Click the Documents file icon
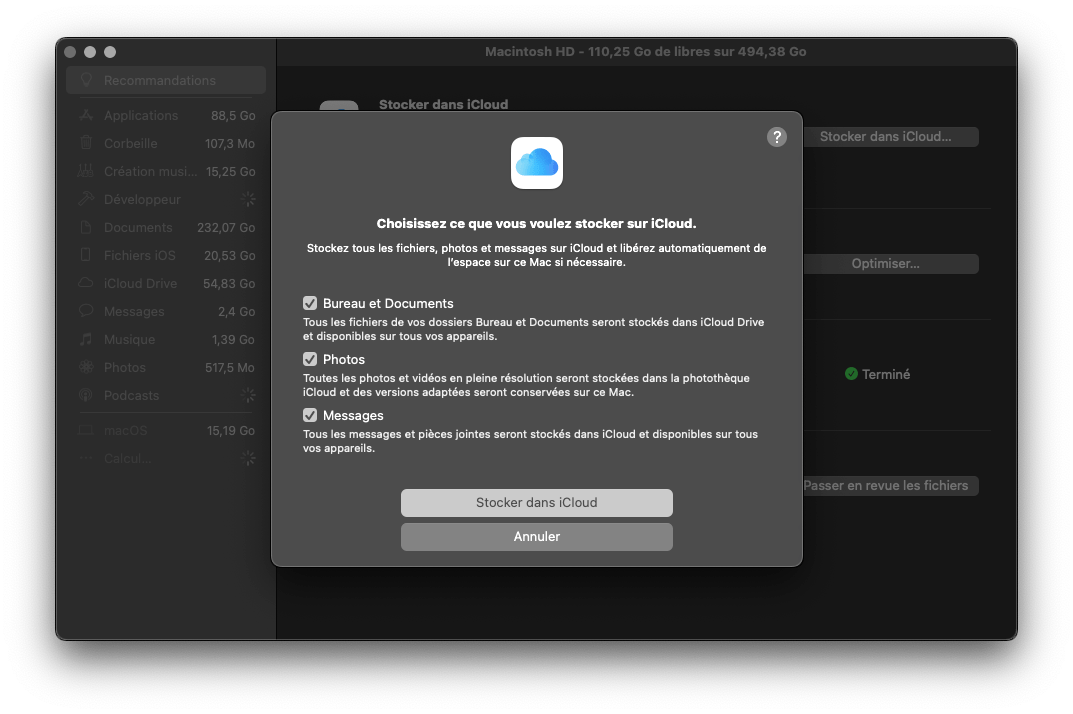The height and width of the screenshot is (714, 1073). (86, 227)
